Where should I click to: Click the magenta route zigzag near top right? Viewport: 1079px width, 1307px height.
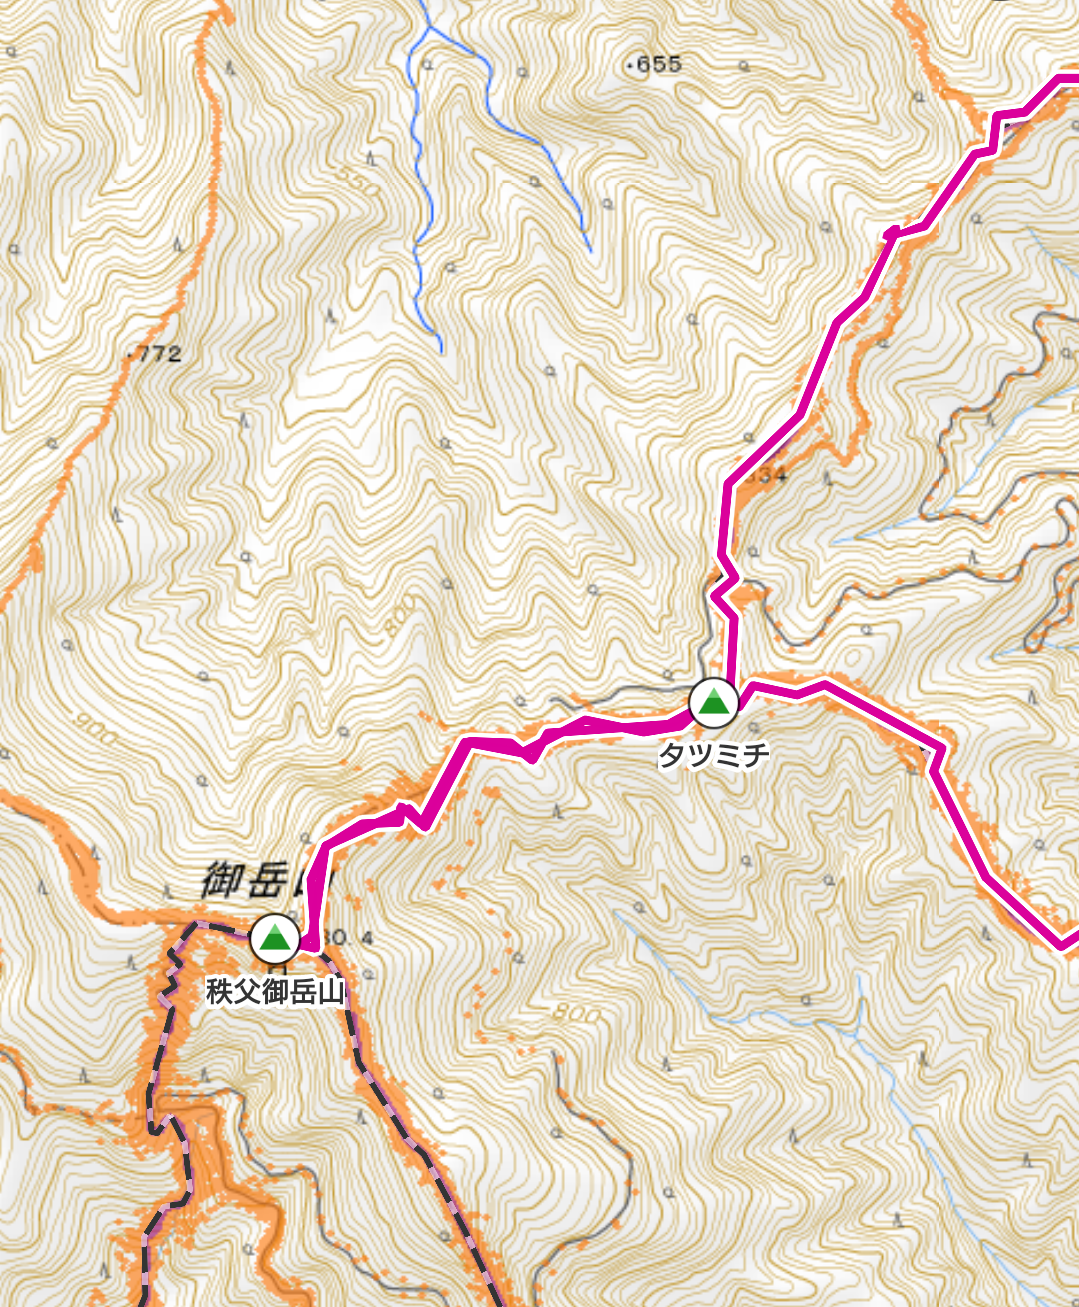996,132
